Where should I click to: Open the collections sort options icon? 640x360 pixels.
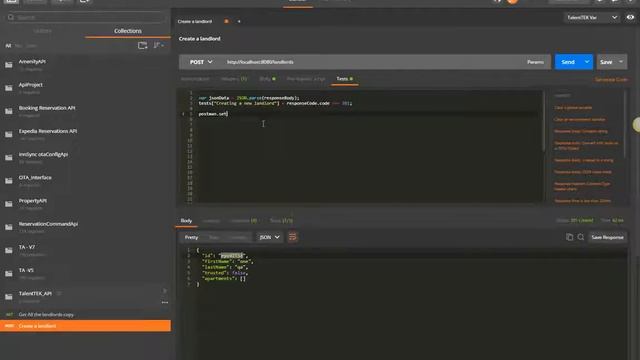pyautogui.click(x=158, y=45)
